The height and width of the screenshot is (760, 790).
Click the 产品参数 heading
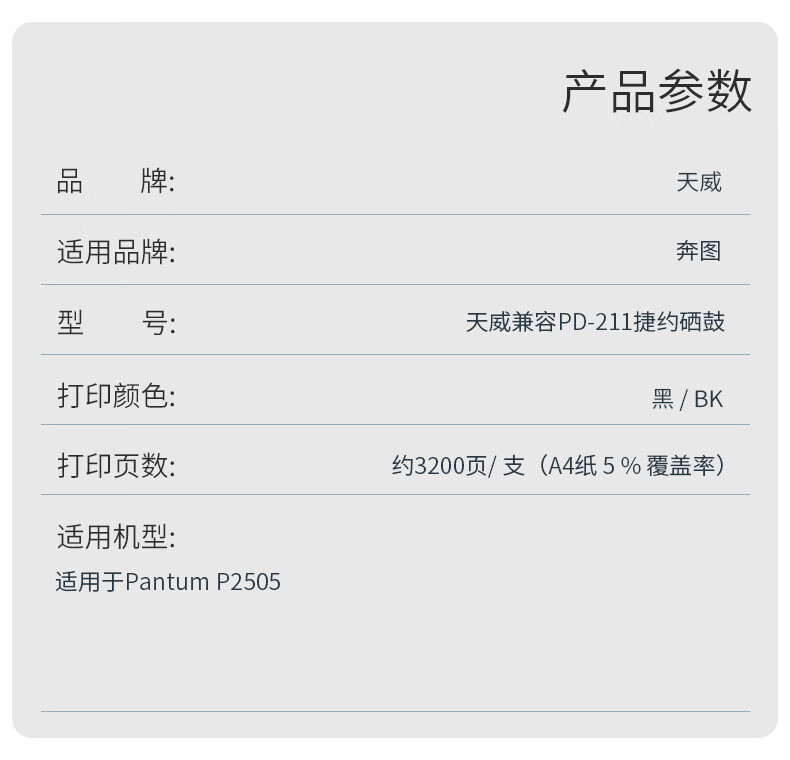click(x=656, y=91)
